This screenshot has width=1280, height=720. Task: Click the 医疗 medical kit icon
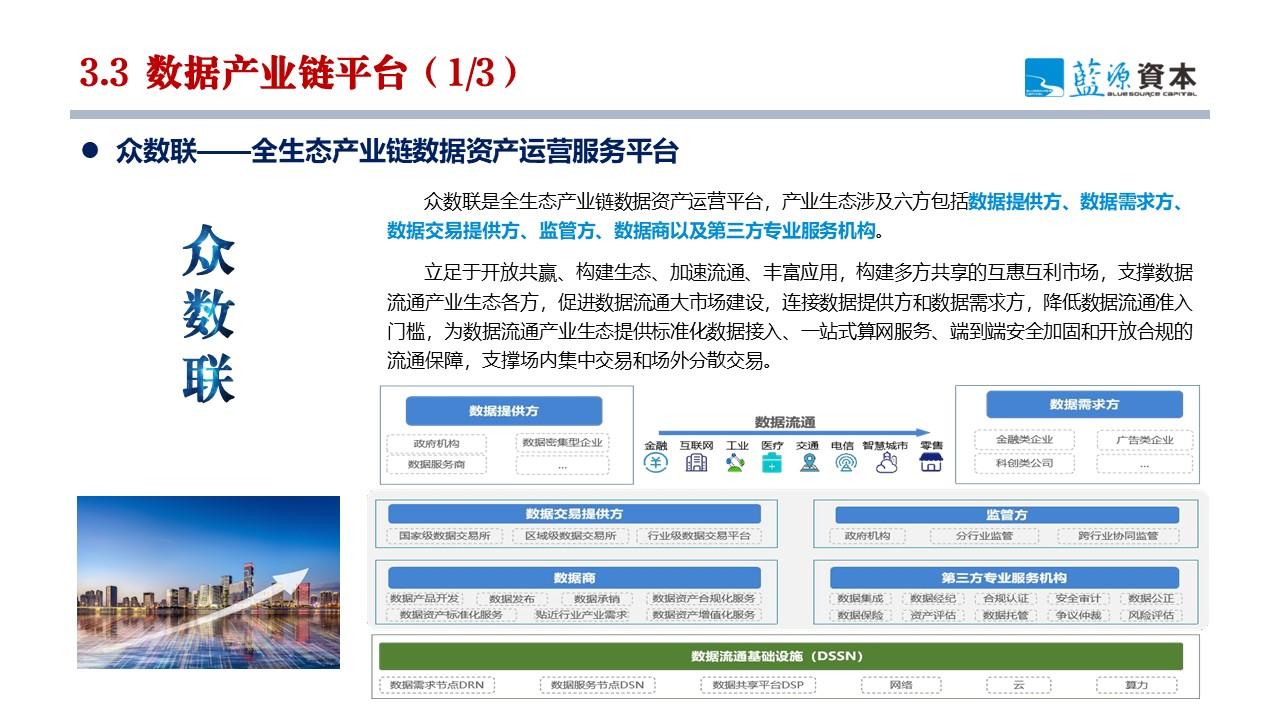[771, 462]
